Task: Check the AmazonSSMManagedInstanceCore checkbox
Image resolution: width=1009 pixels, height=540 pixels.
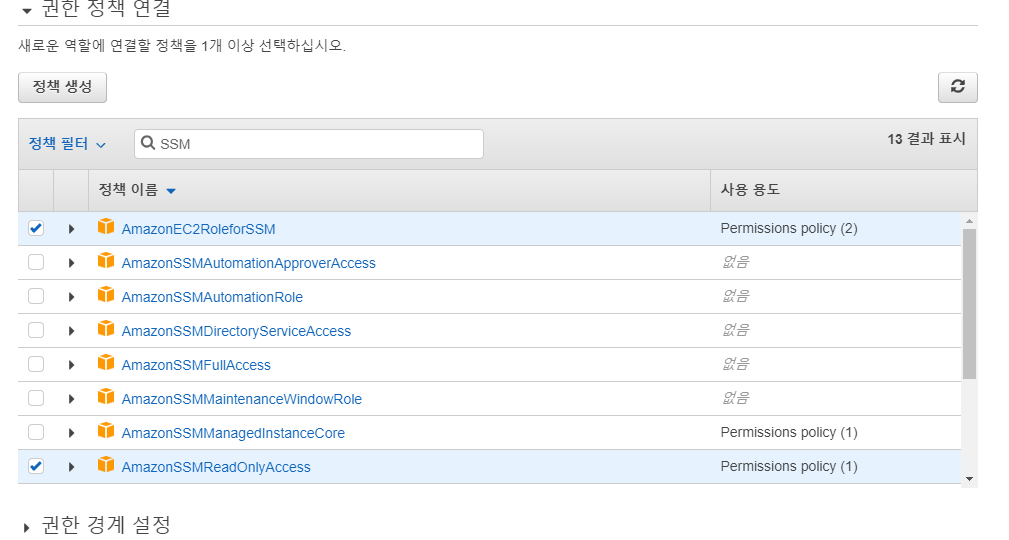Action: pyautogui.click(x=36, y=432)
